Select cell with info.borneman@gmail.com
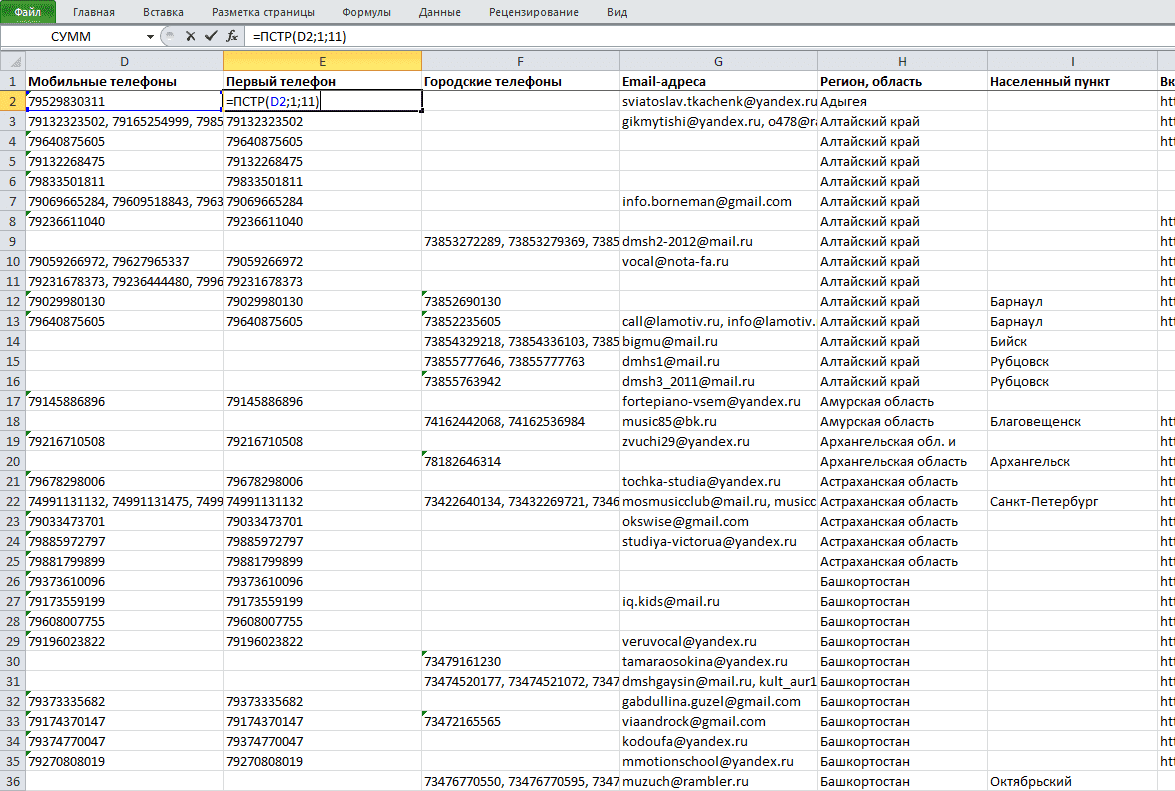This screenshot has width=1175, height=791. (x=718, y=201)
